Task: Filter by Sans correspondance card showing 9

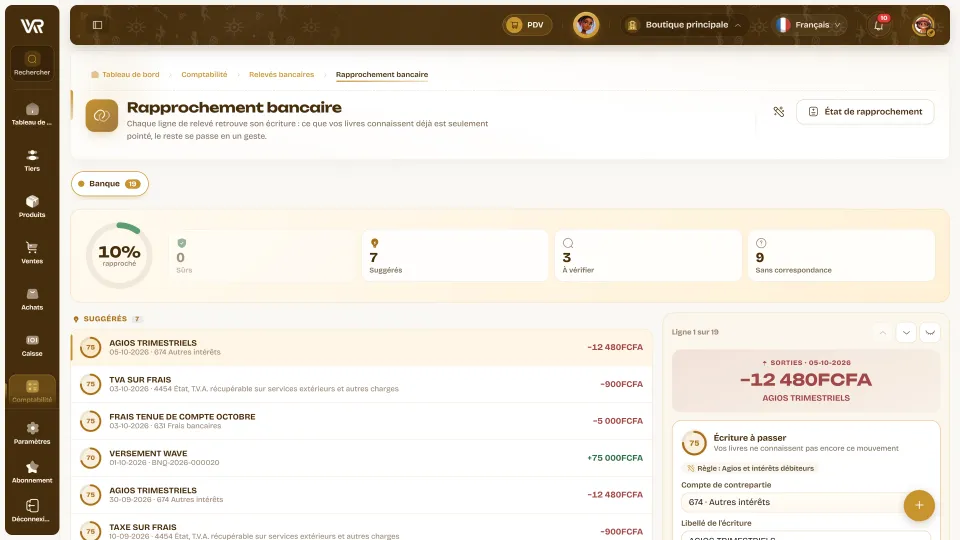Action: pyautogui.click(x=841, y=255)
